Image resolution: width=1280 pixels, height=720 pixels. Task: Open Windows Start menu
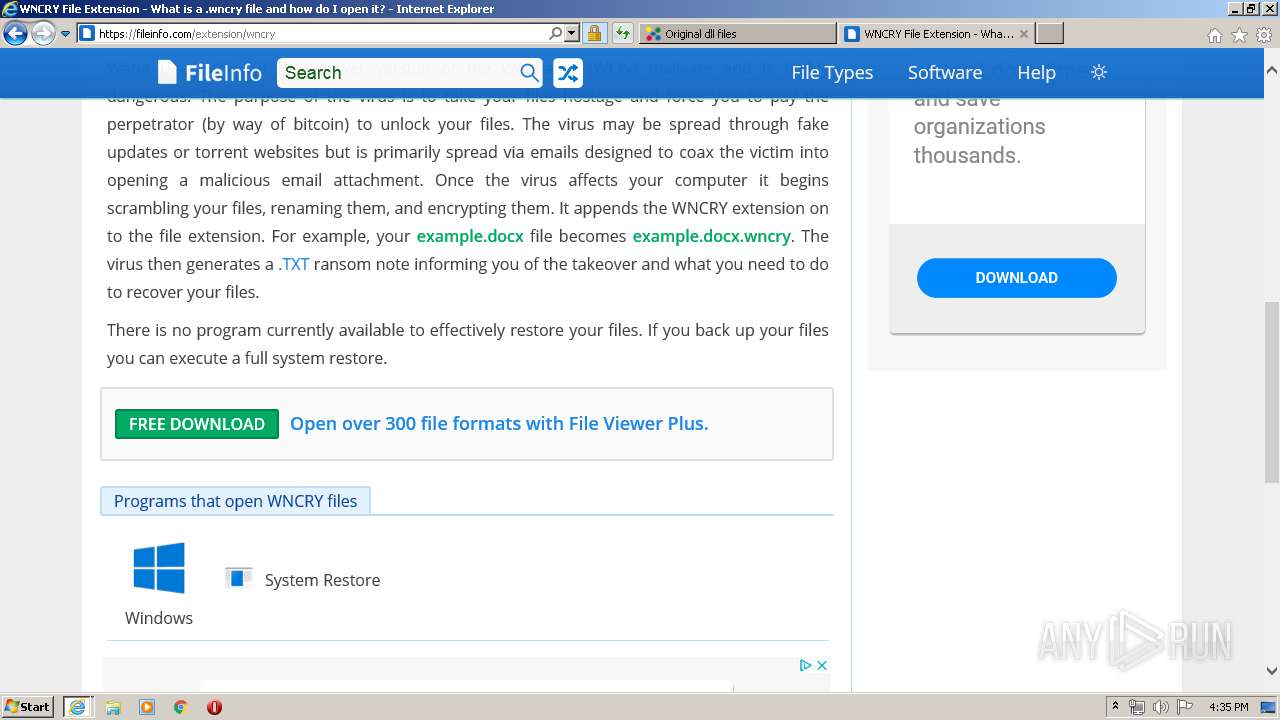pos(28,707)
